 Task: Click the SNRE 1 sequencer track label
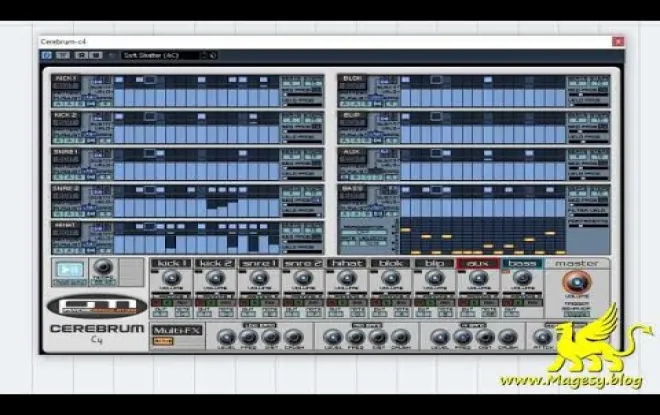(x=65, y=152)
